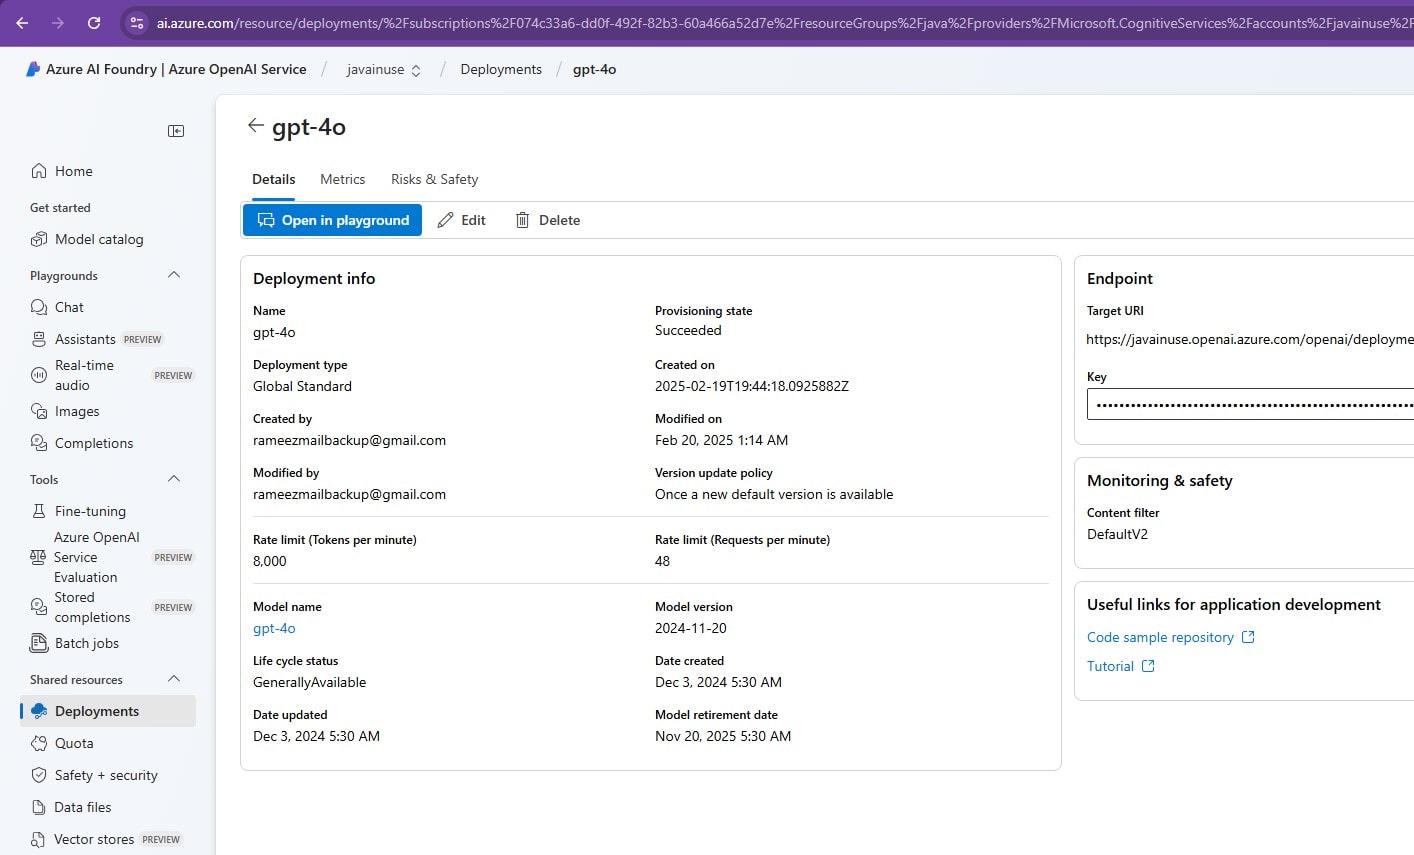The height and width of the screenshot is (855, 1414).
Task: Click the 48 requests per minute value
Action: pyautogui.click(x=662, y=561)
